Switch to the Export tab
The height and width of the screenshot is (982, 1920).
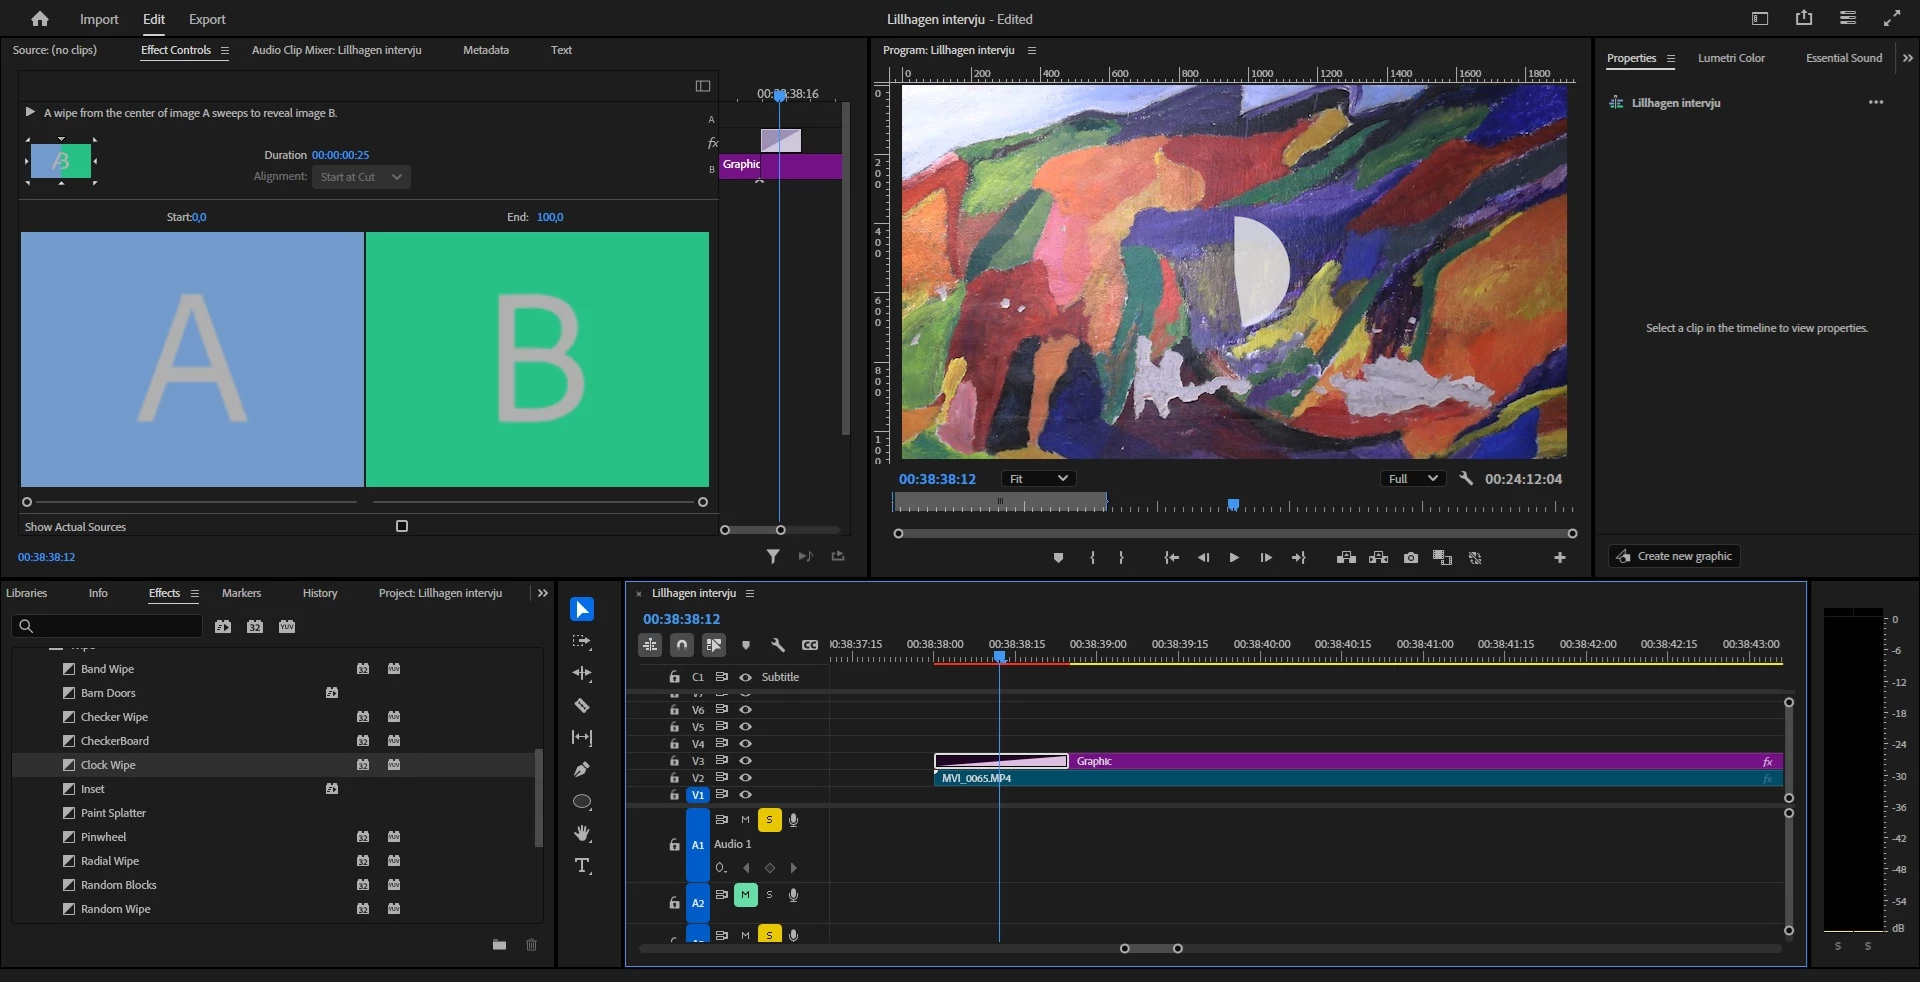(x=207, y=19)
